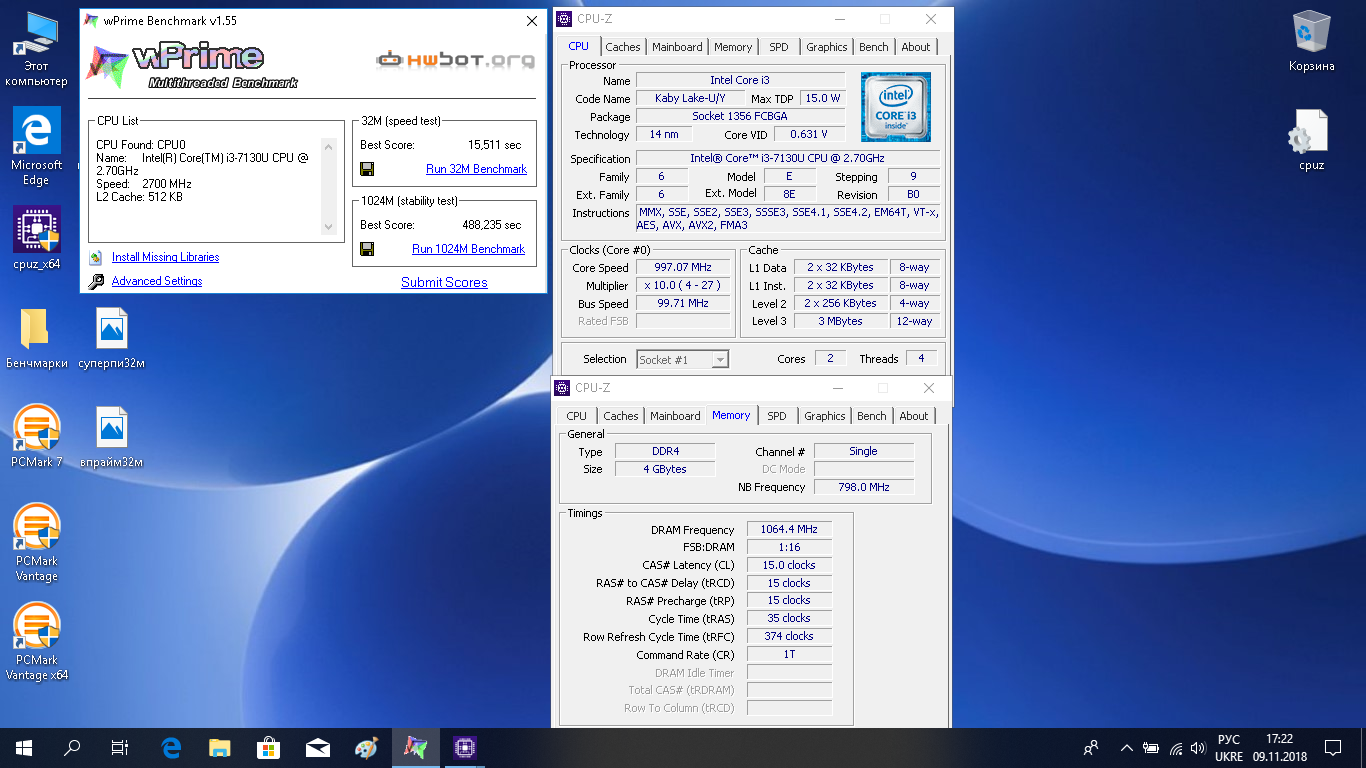Screen dimensions: 1366x768
Task: Click the Core Speed value field
Action: pyautogui.click(x=683, y=268)
